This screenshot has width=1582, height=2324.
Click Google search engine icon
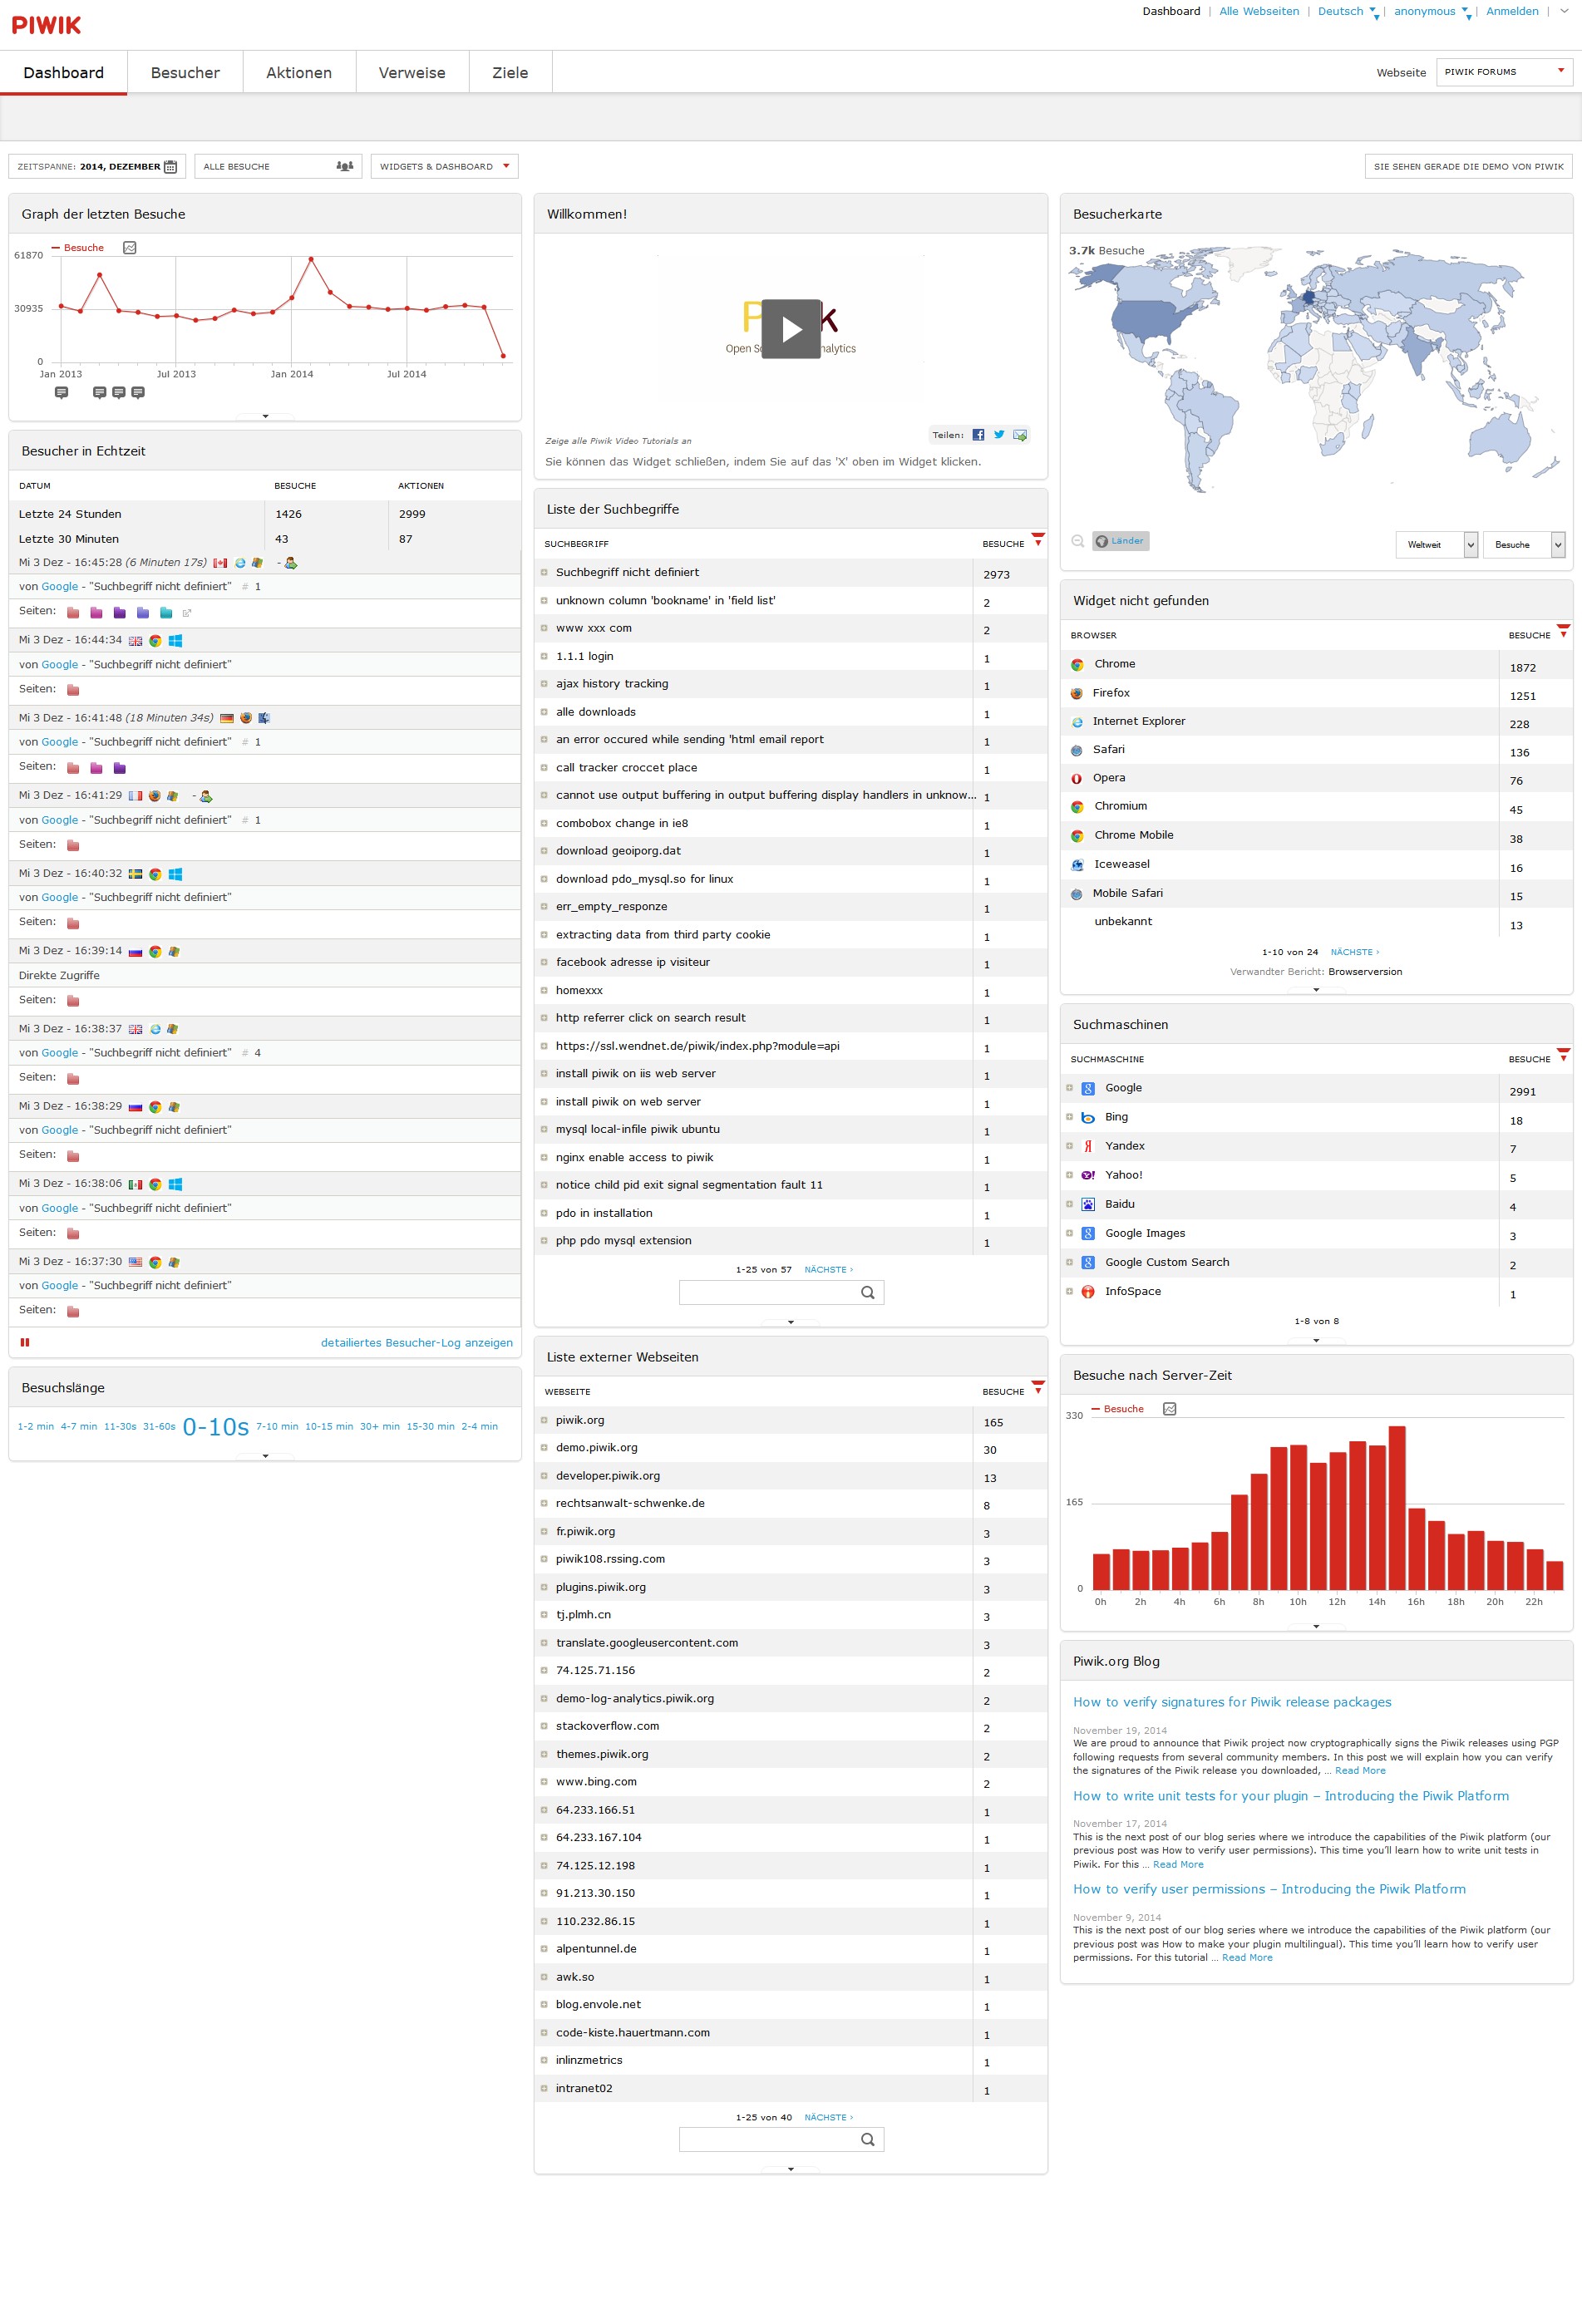pos(1088,1089)
